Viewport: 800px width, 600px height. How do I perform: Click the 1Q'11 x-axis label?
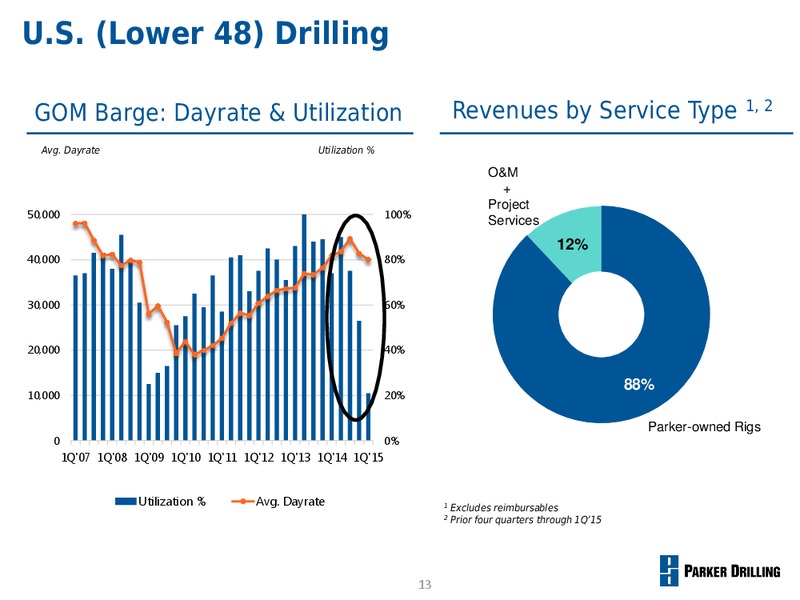point(222,458)
